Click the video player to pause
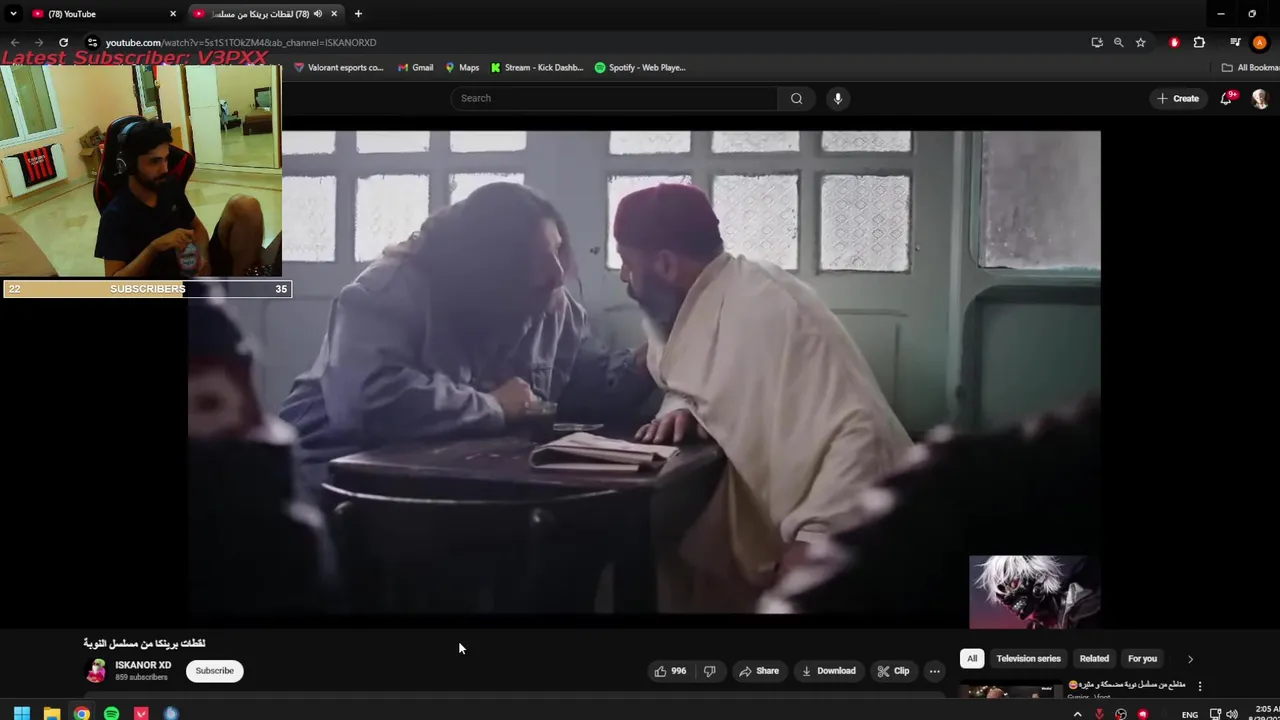This screenshot has height=720, width=1280. point(644,372)
